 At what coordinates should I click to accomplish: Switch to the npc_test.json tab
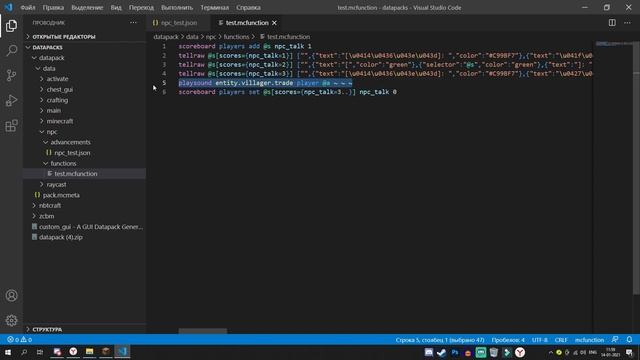[179, 23]
